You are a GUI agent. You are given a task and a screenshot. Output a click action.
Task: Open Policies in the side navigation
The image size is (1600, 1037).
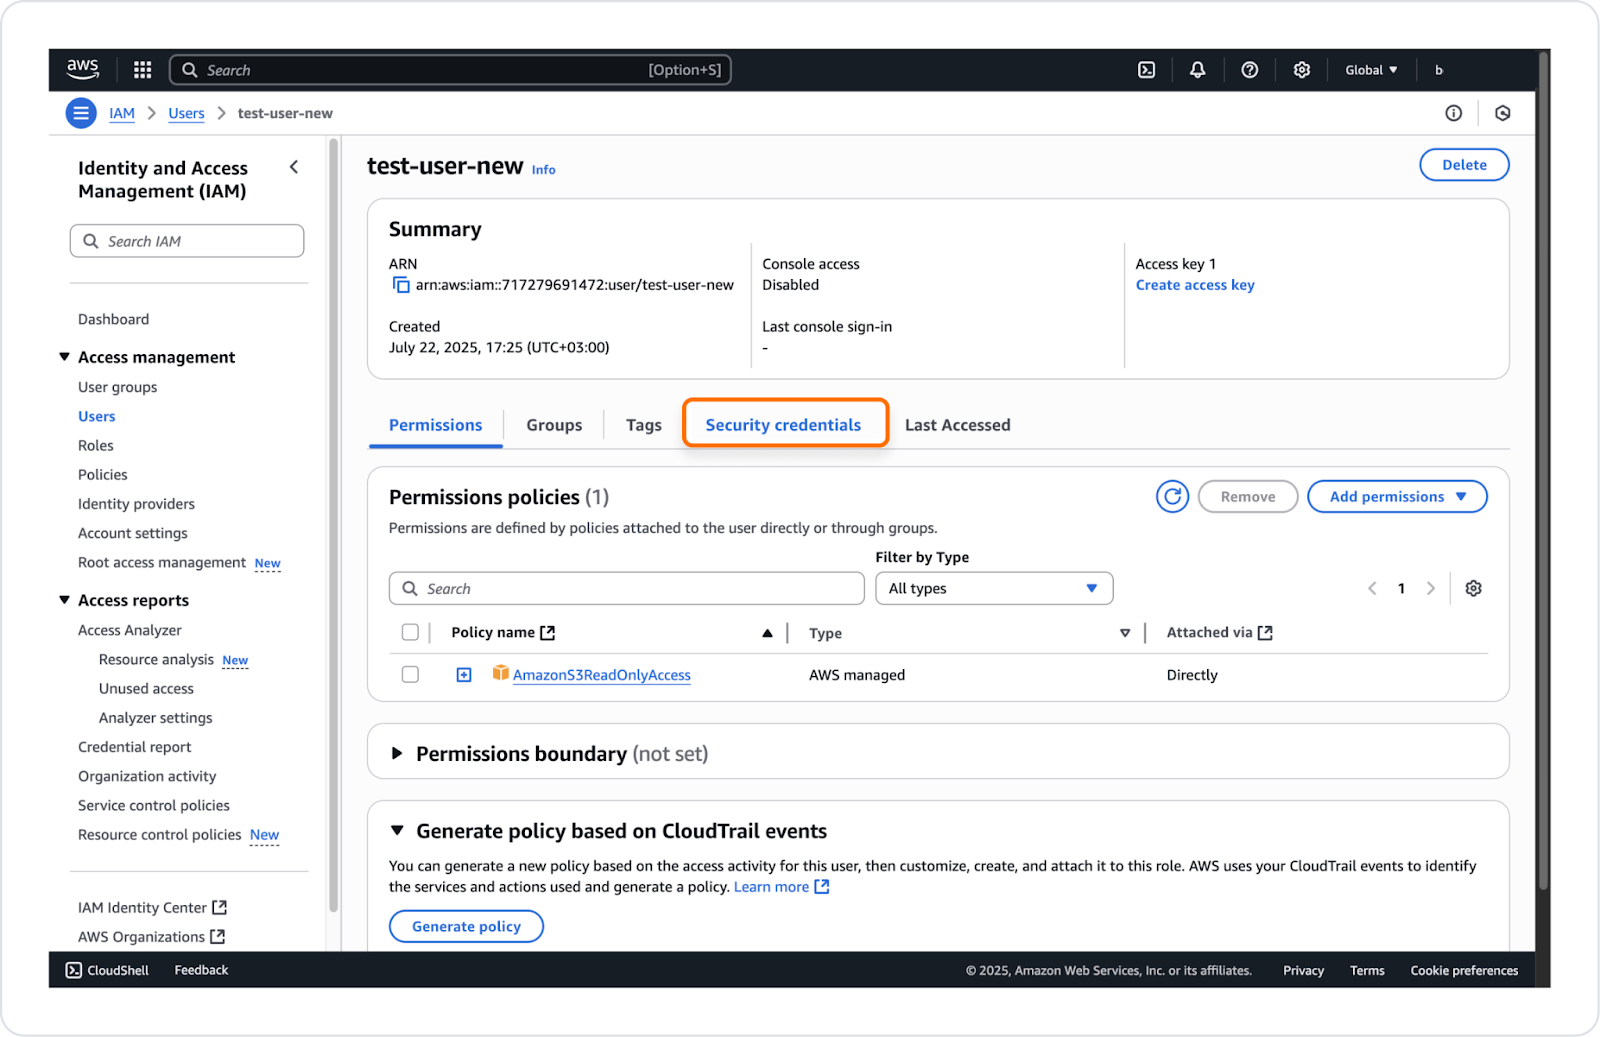(103, 474)
